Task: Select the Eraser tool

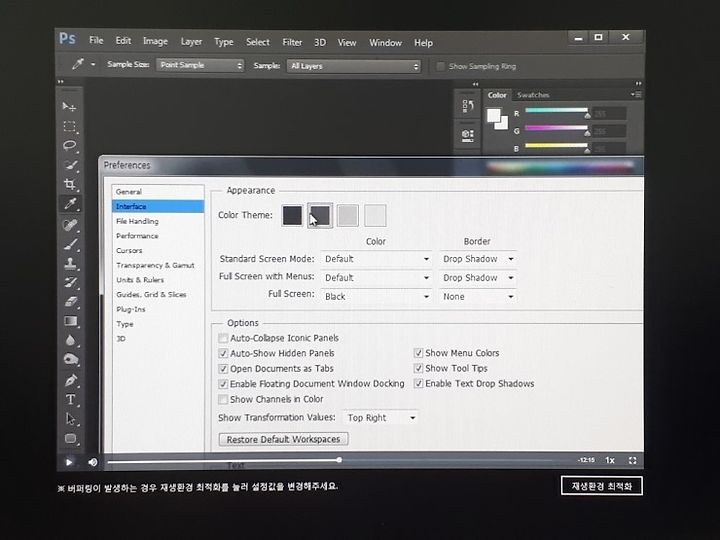Action: point(70,302)
